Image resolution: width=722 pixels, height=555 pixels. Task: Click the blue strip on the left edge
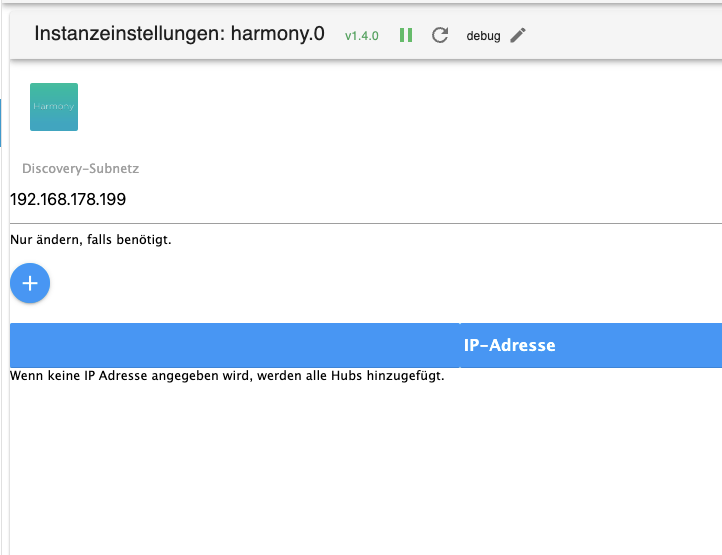(x=0, y=123)
